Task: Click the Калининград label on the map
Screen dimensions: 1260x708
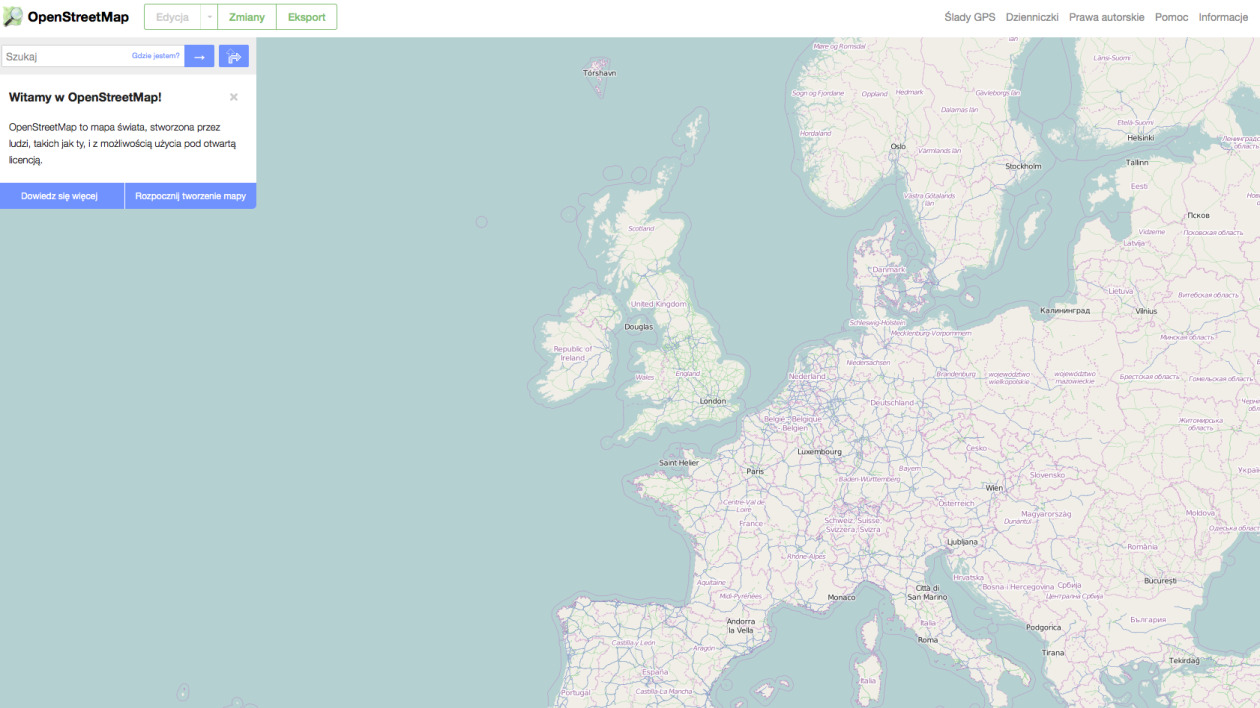Action: [x=1065, y=310]
